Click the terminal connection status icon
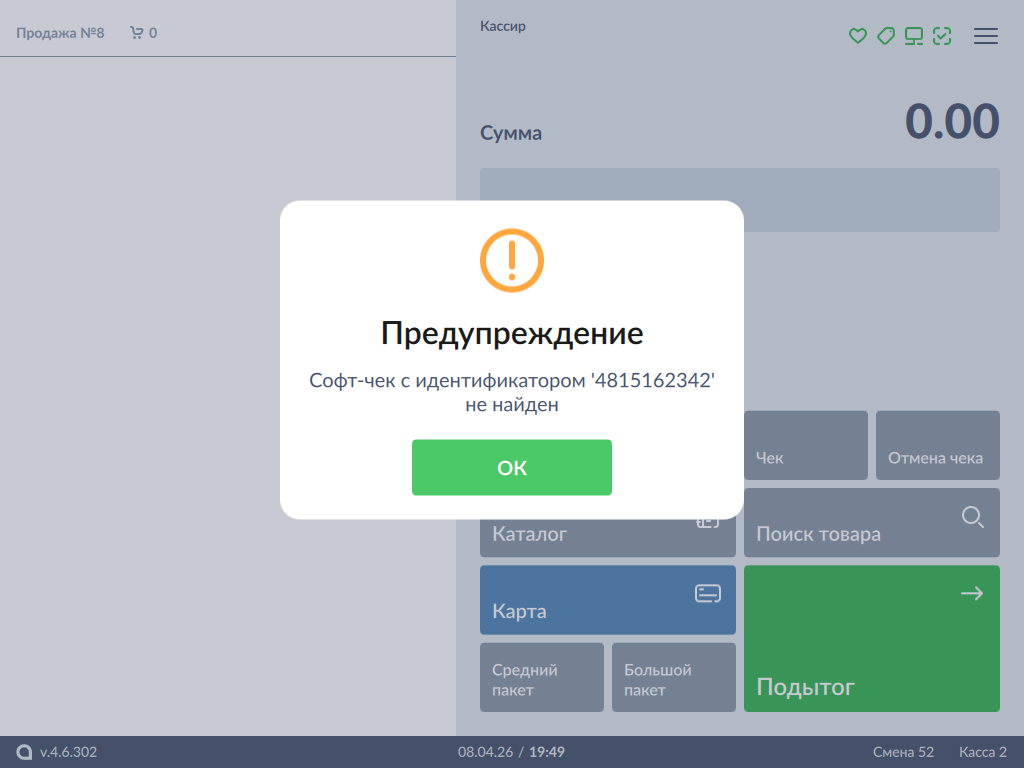Image resolution: width=1024 pixels, height=768 pixels. pos(913,36)
